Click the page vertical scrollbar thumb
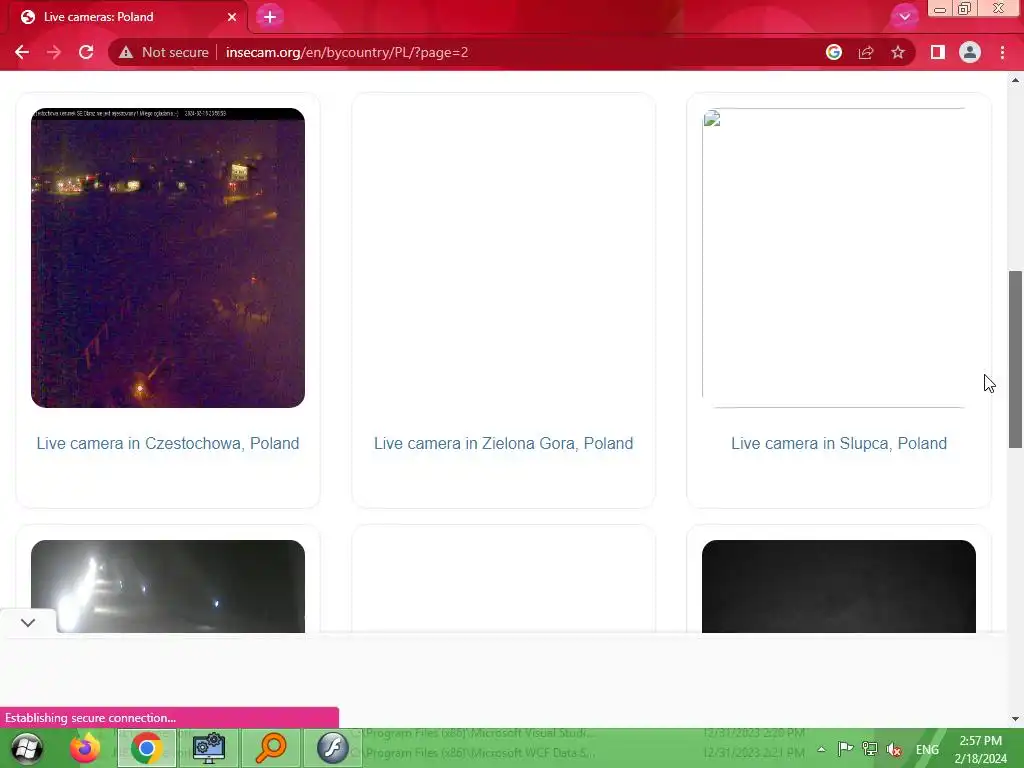 point(1015,359)
